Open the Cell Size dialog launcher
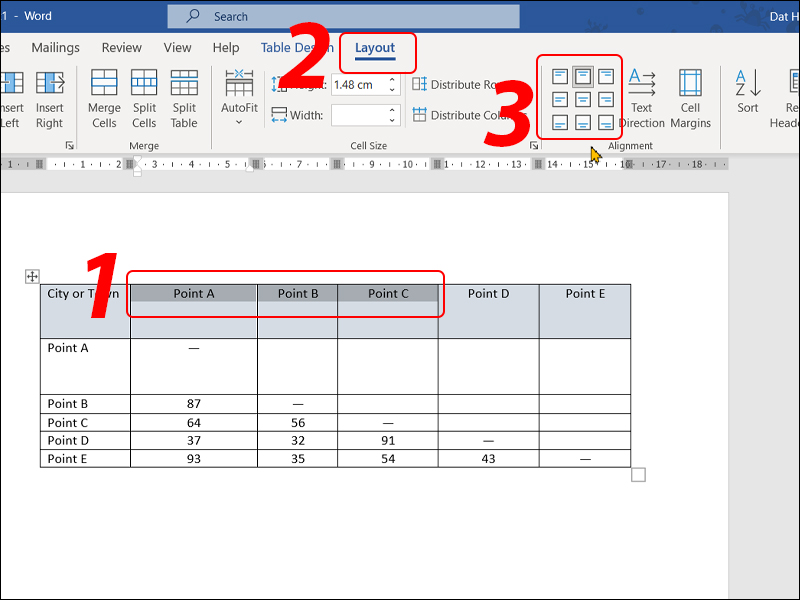Screen dimensions: 800x600 coord(534,146)
